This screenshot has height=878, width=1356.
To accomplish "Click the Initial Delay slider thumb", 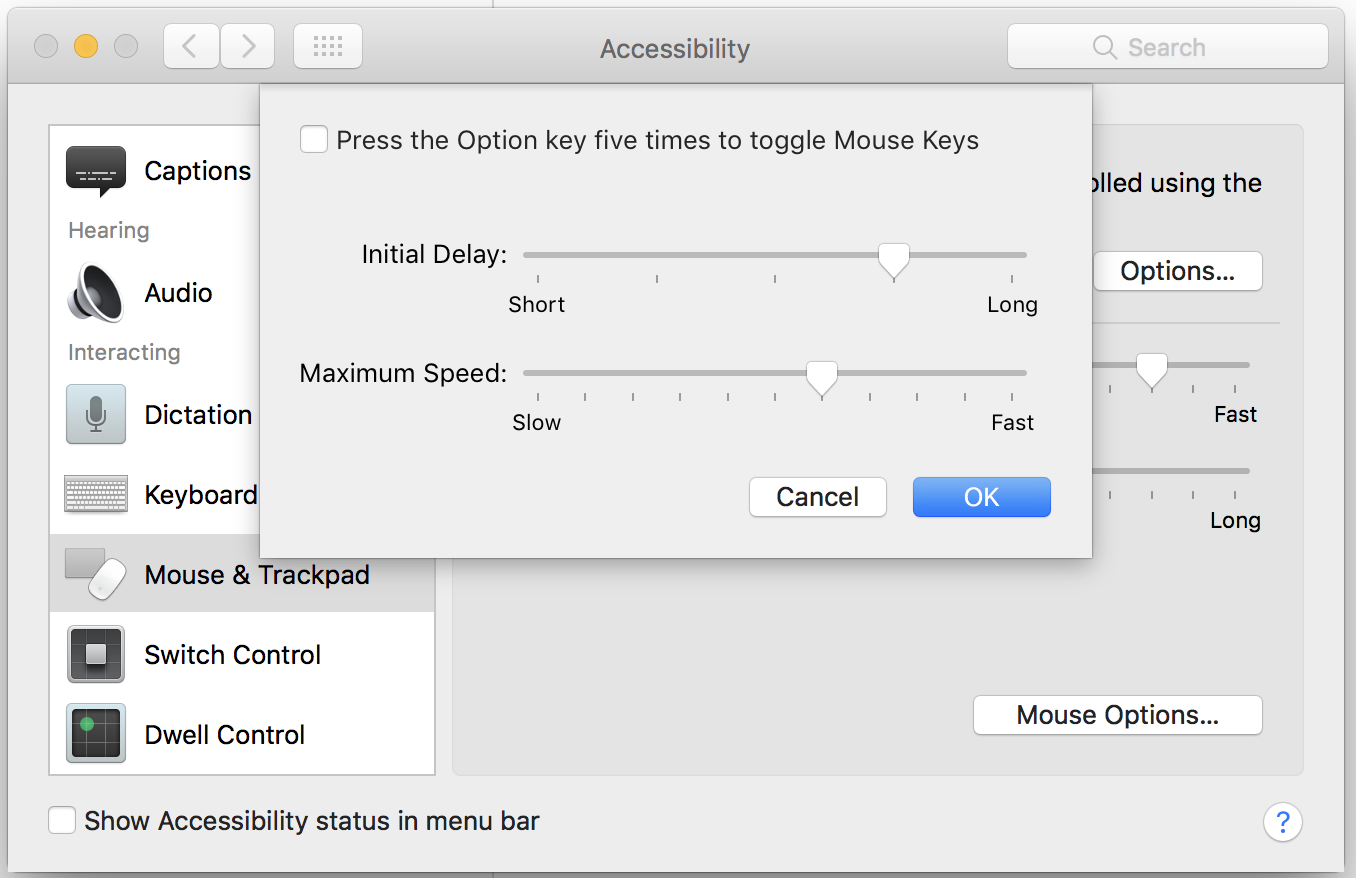I will point(893,259).
